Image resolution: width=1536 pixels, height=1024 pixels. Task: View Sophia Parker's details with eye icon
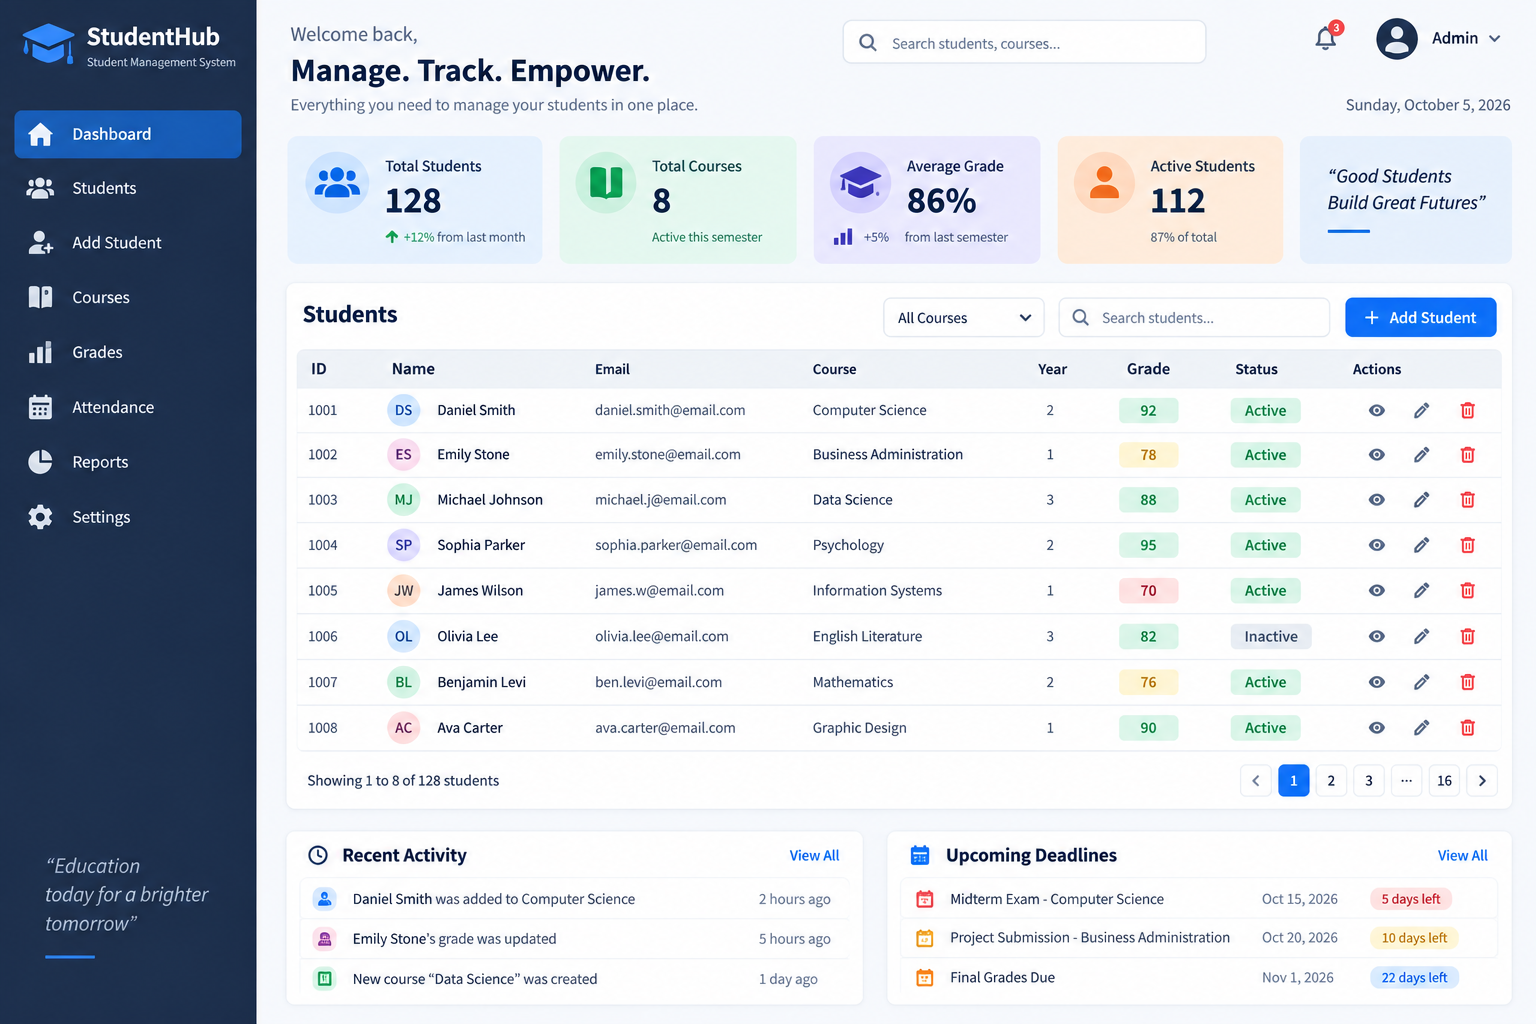click(x=1377, y=545)
